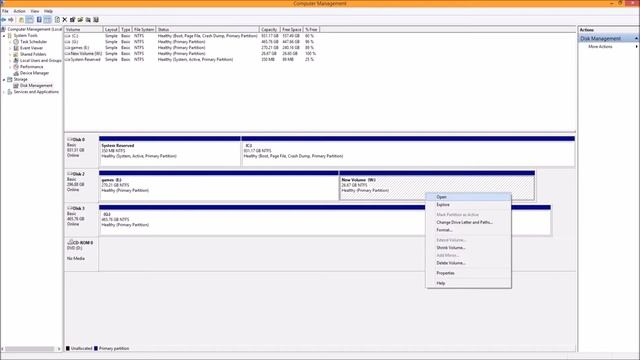The width and height of the screenshot is (640, 360).
Task: Open the More Actions submenu arrow
Action: coord(637,47)
